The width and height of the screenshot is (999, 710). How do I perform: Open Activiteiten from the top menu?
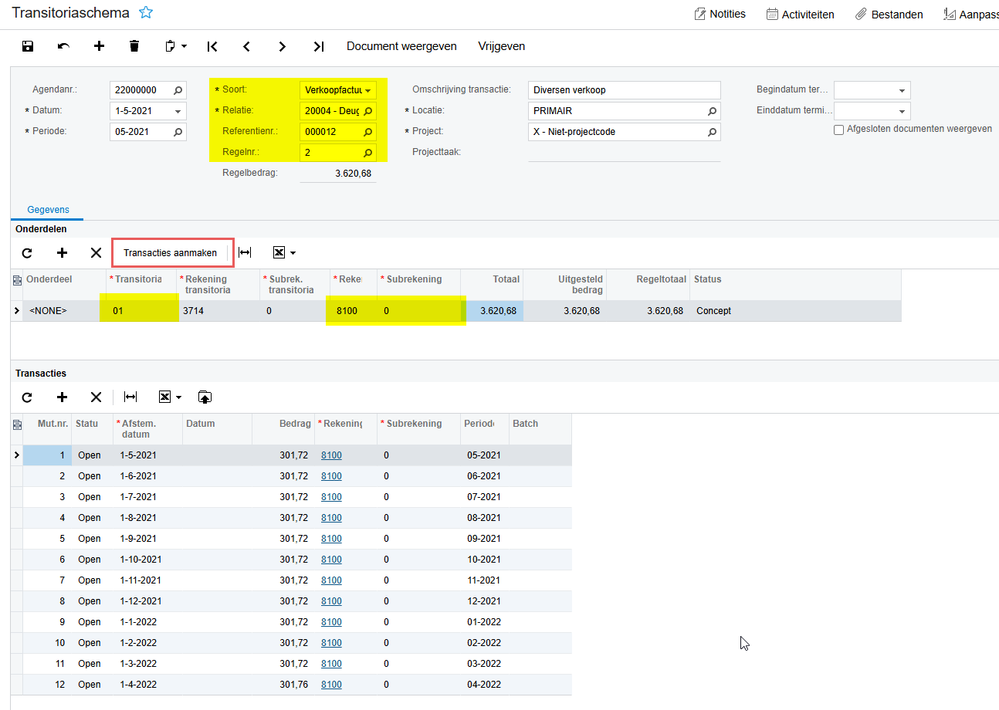click(x=800, y=14)
